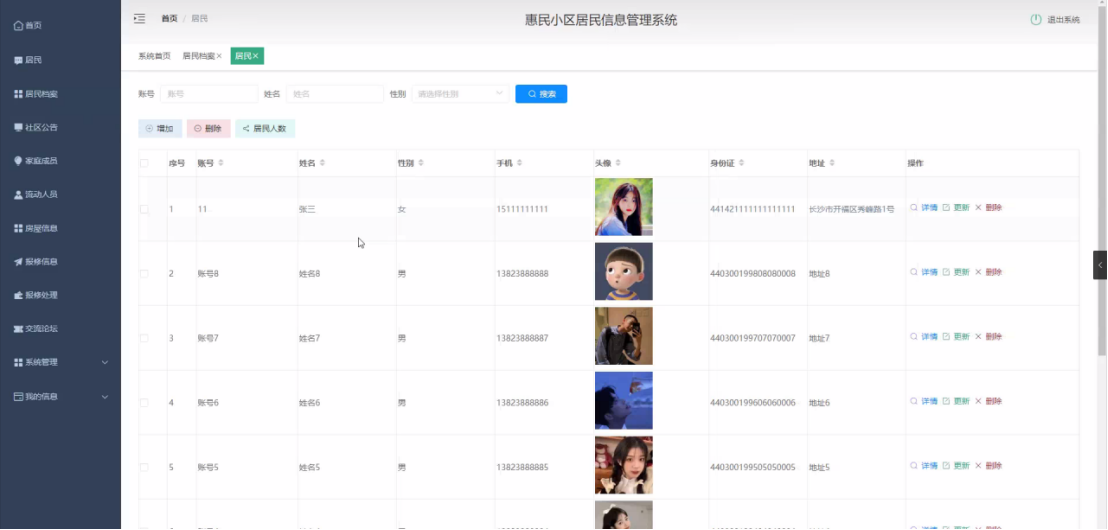Close the 居民档案 tab with its X
This screenshot has width=1108, height=530.
219,56
